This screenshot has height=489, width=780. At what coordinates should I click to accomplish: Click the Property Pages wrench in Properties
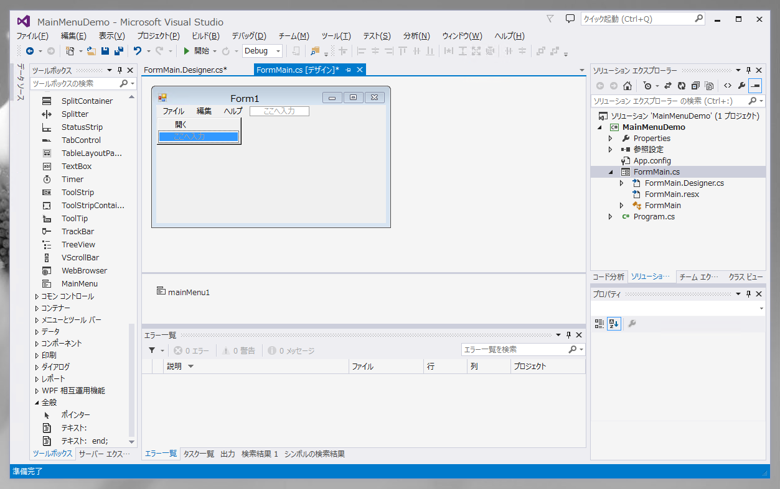632,323
